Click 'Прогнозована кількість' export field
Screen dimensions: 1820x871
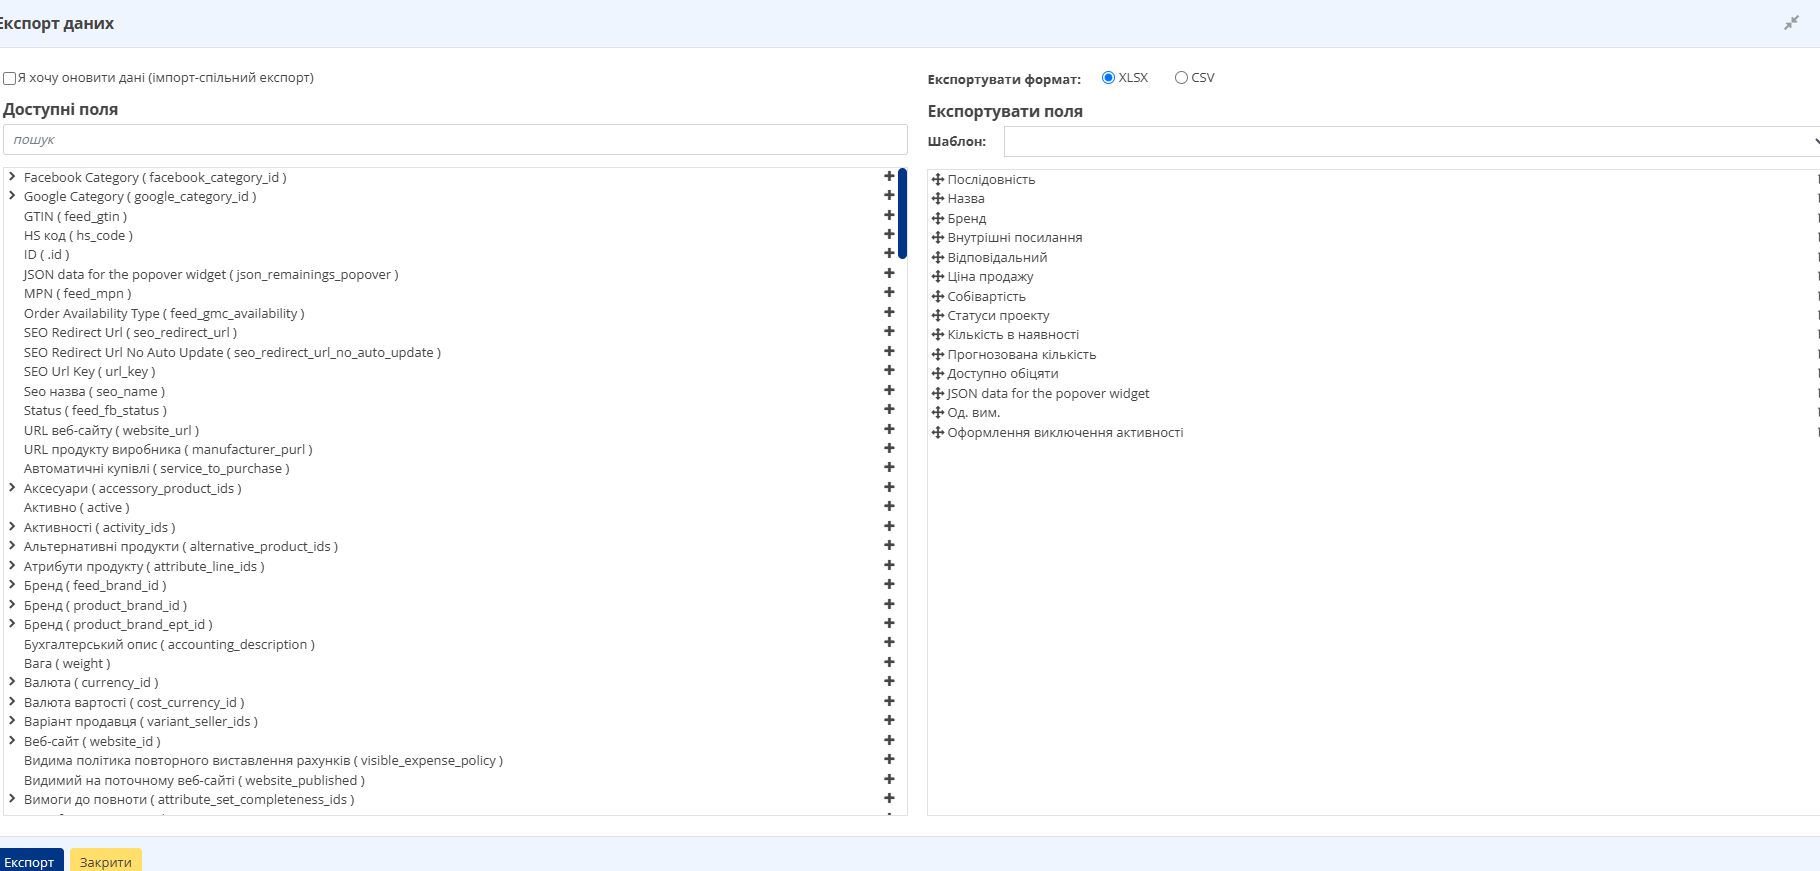(x=1022, y=355)
